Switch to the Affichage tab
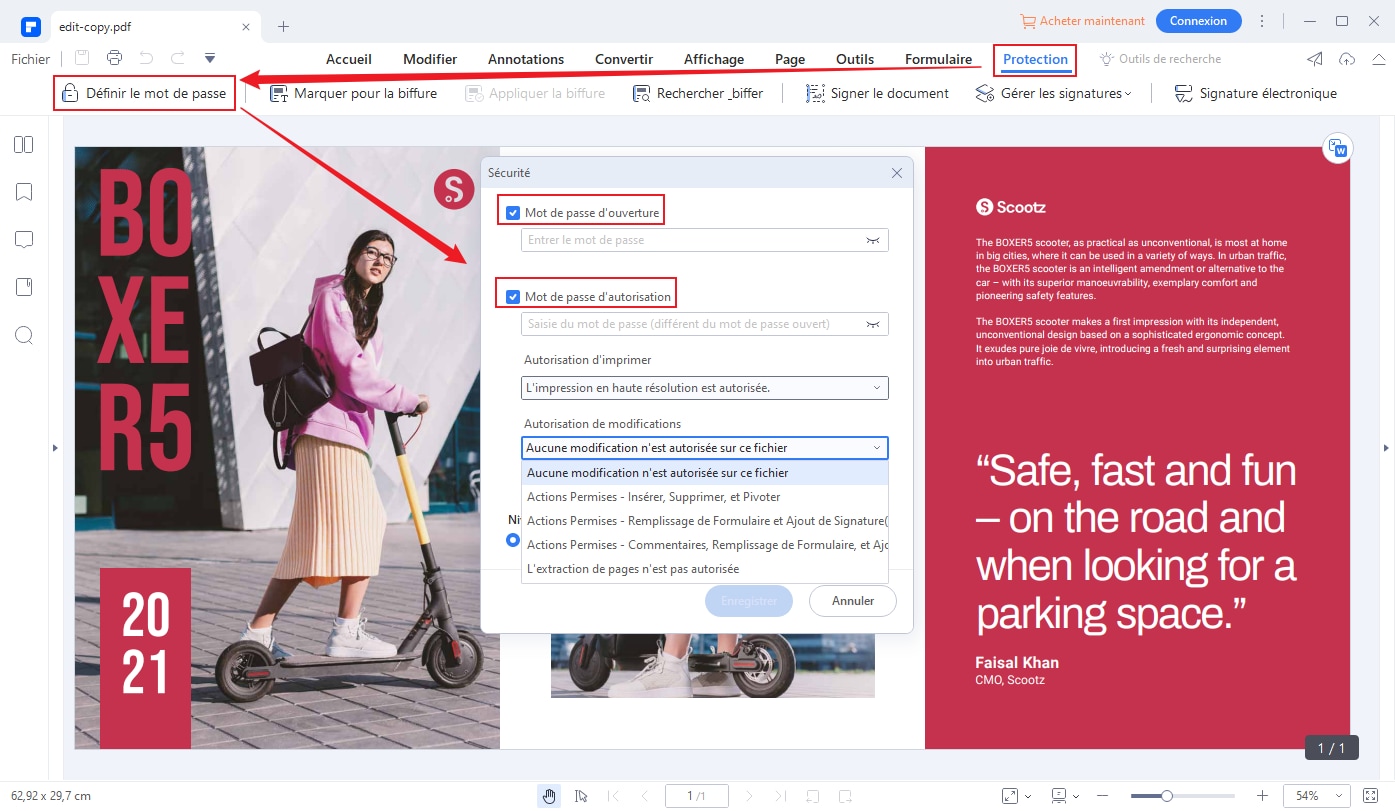The height and width of the screenshot is (811, 1395). [x=714, y=59]
